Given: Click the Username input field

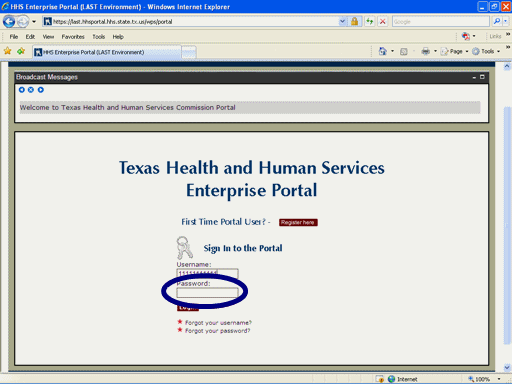Looking at the screenshot, I should (207, 274).
